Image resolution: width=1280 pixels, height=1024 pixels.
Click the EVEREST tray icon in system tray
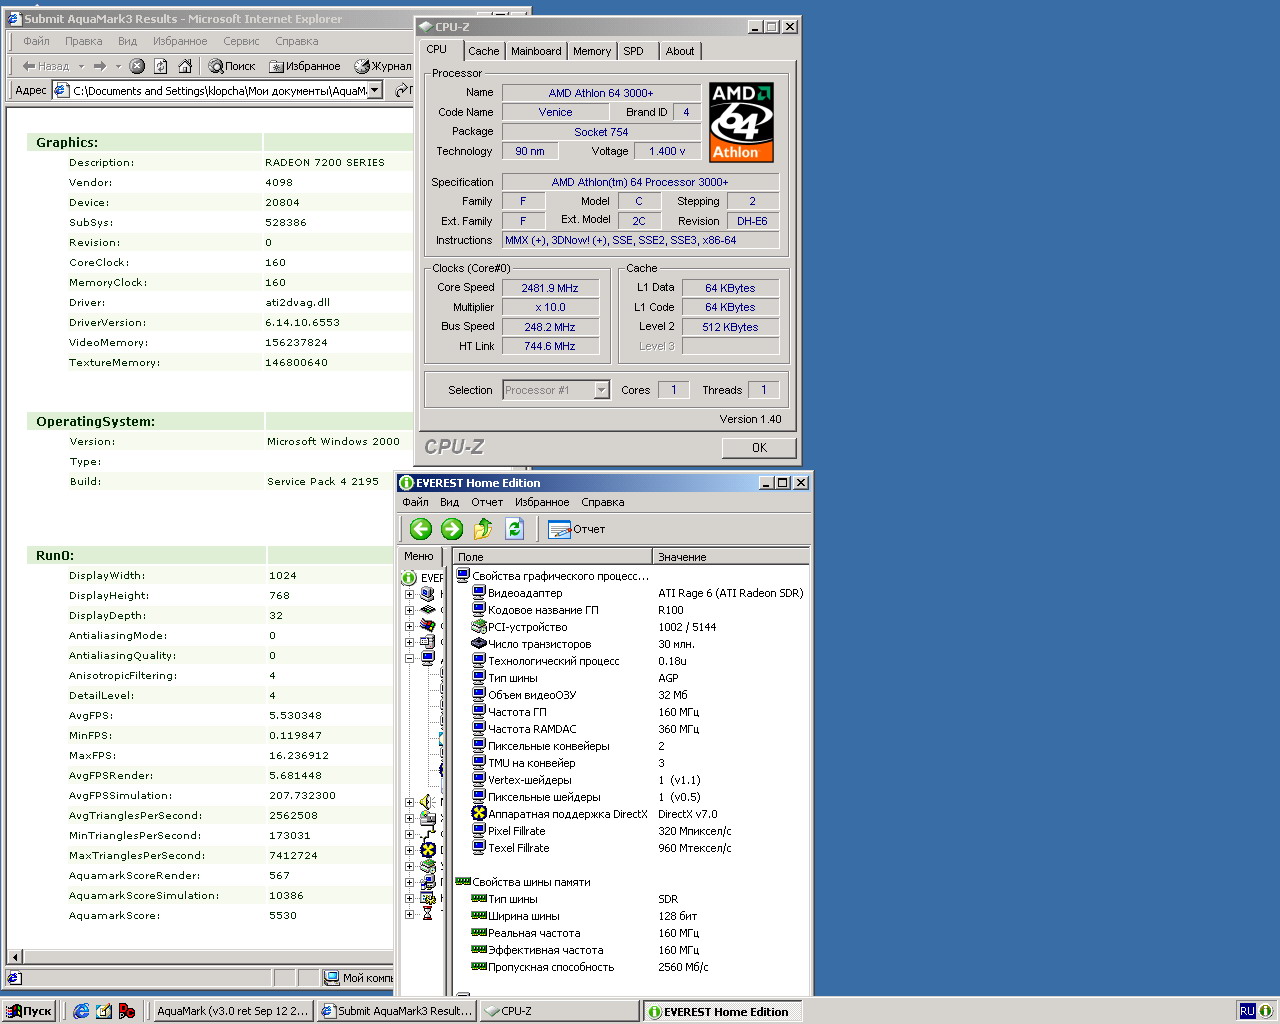pos(1265,1011)
